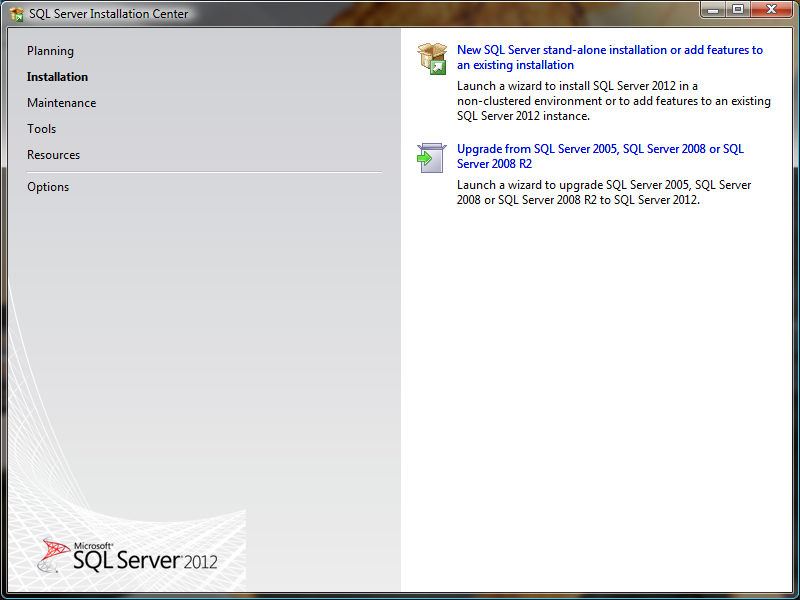Go to the Maintenance section
This screenshot has width=800, height=600.
point(62,103)
